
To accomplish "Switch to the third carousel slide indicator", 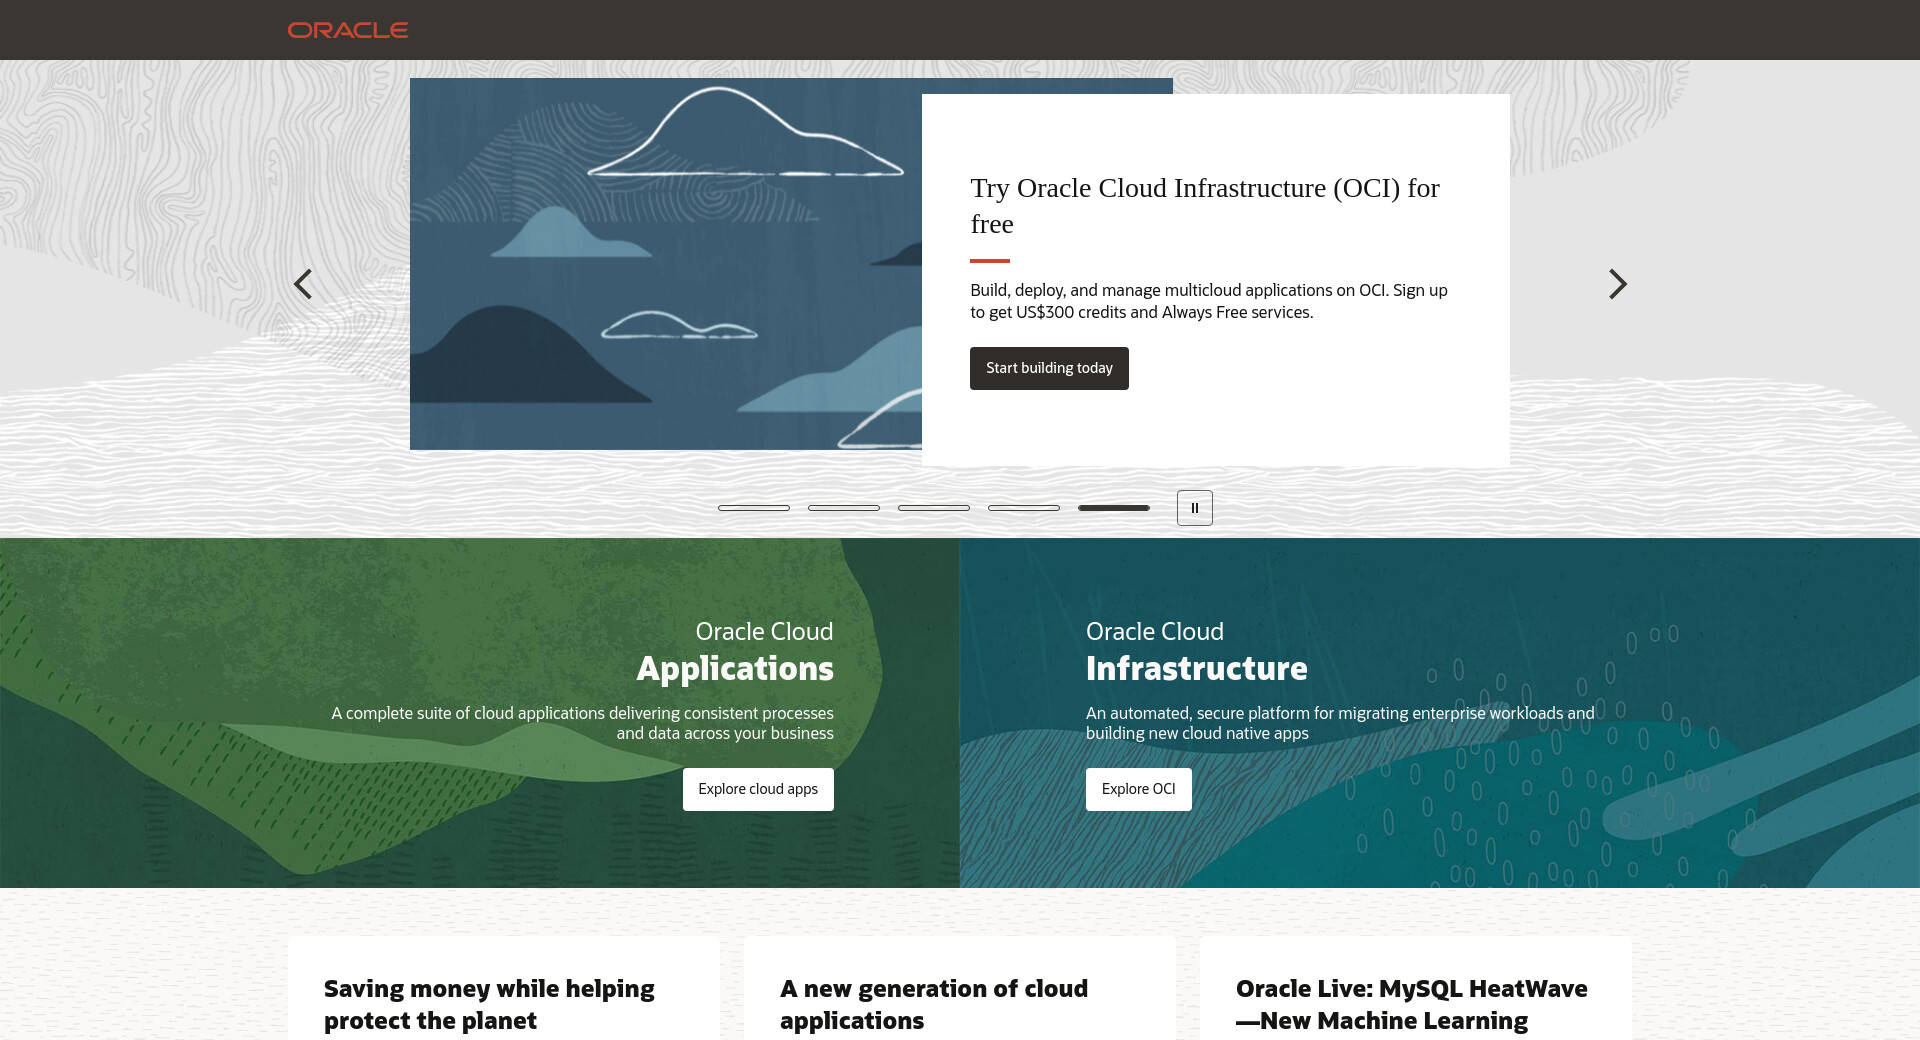I will click(x=934, y=508).
